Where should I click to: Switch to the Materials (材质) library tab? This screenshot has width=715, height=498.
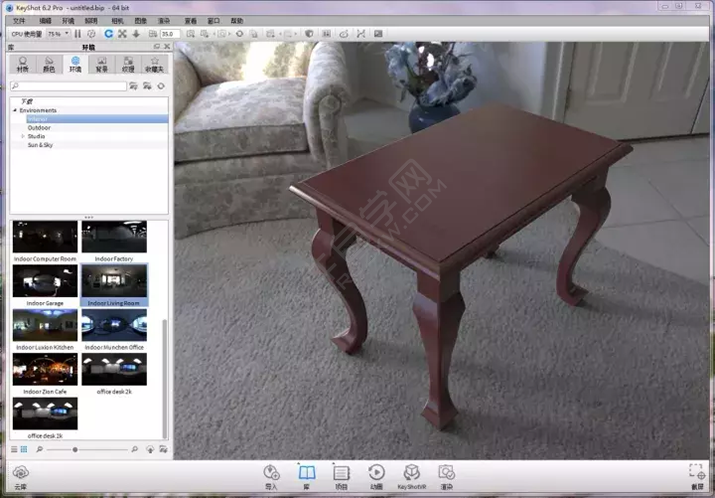(x=23, y=64)
